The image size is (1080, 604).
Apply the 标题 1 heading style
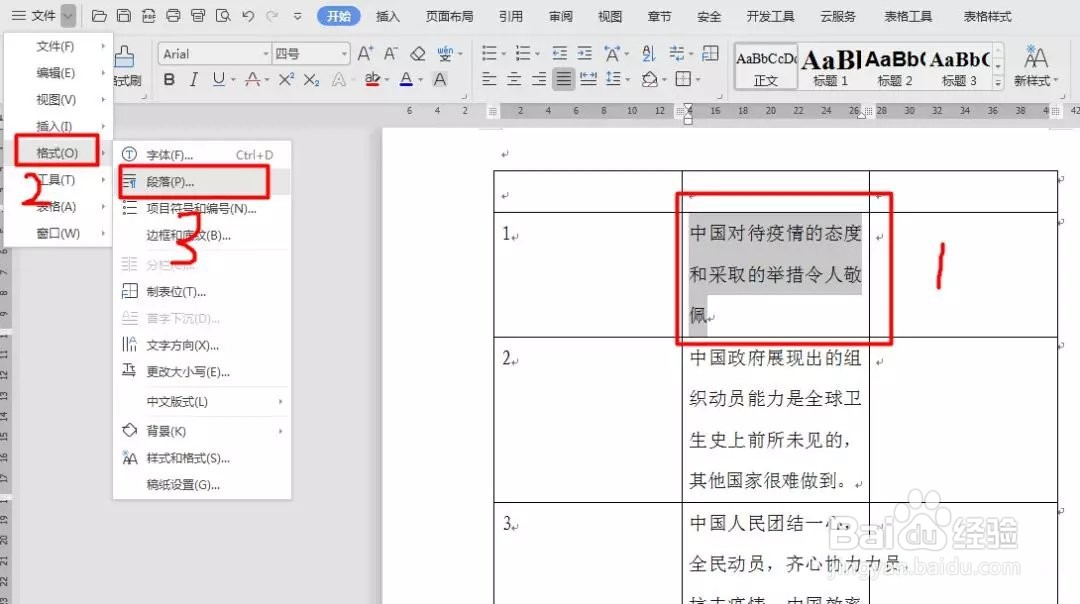pyautogui.click(x=830, y=67)
